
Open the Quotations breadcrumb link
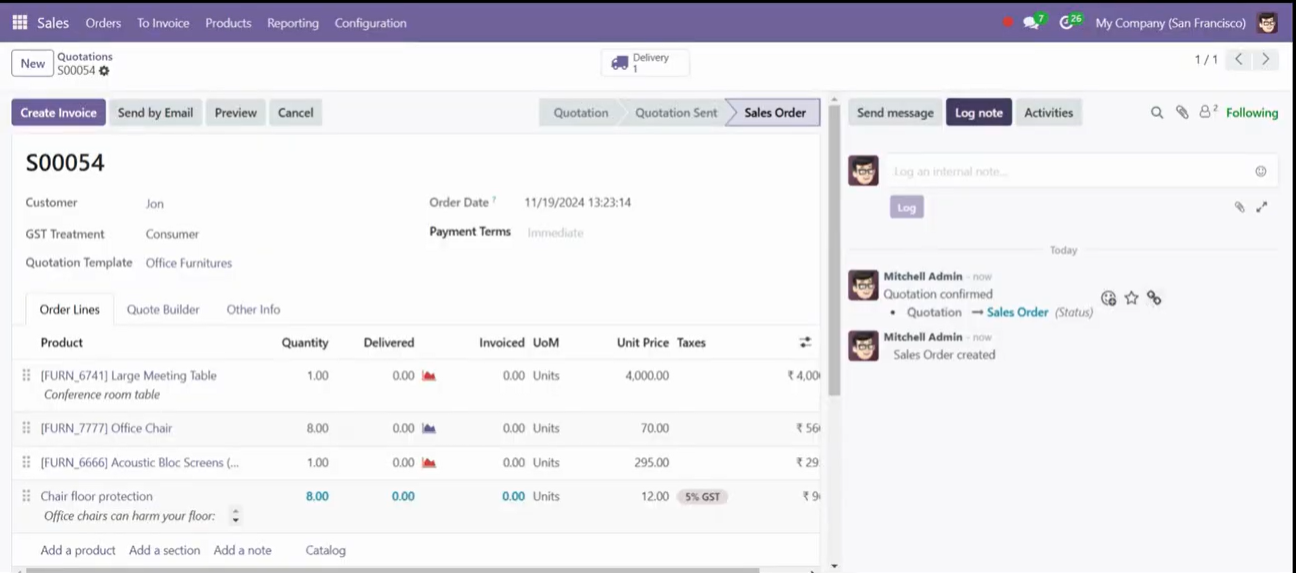85,57
